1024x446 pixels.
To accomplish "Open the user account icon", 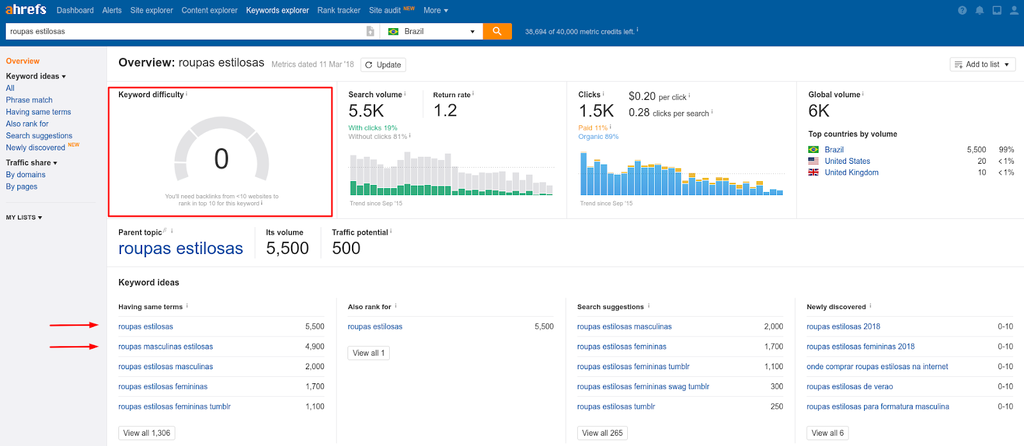I will coord(1013,10).
